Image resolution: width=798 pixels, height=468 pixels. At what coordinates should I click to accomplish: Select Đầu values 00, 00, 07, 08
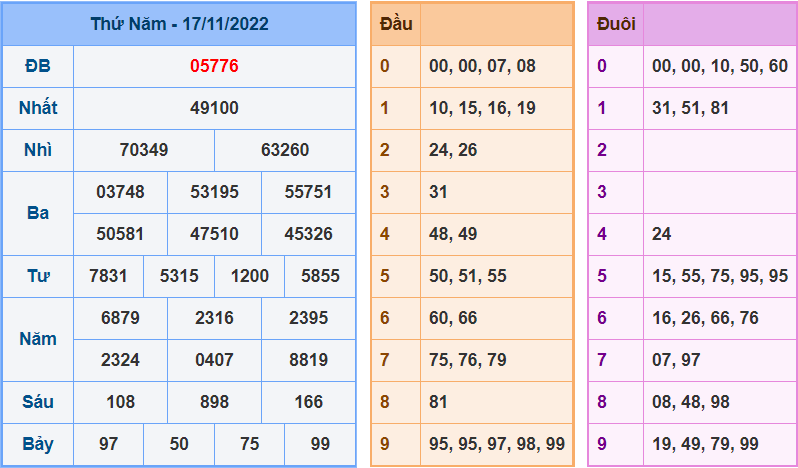point(482,66)
